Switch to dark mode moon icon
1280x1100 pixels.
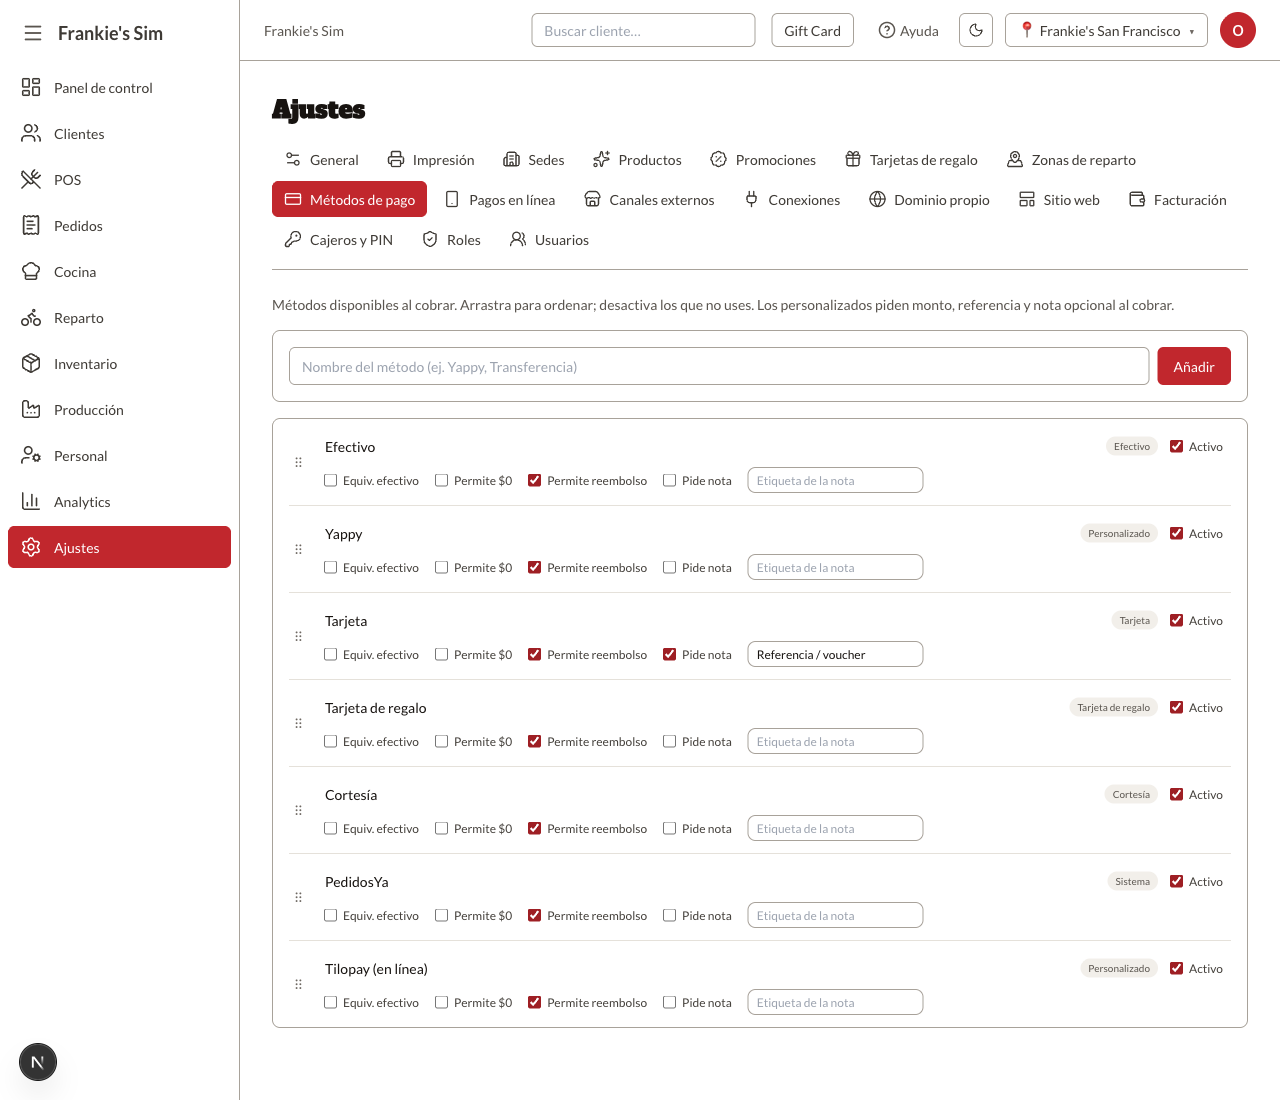[976, 30]
